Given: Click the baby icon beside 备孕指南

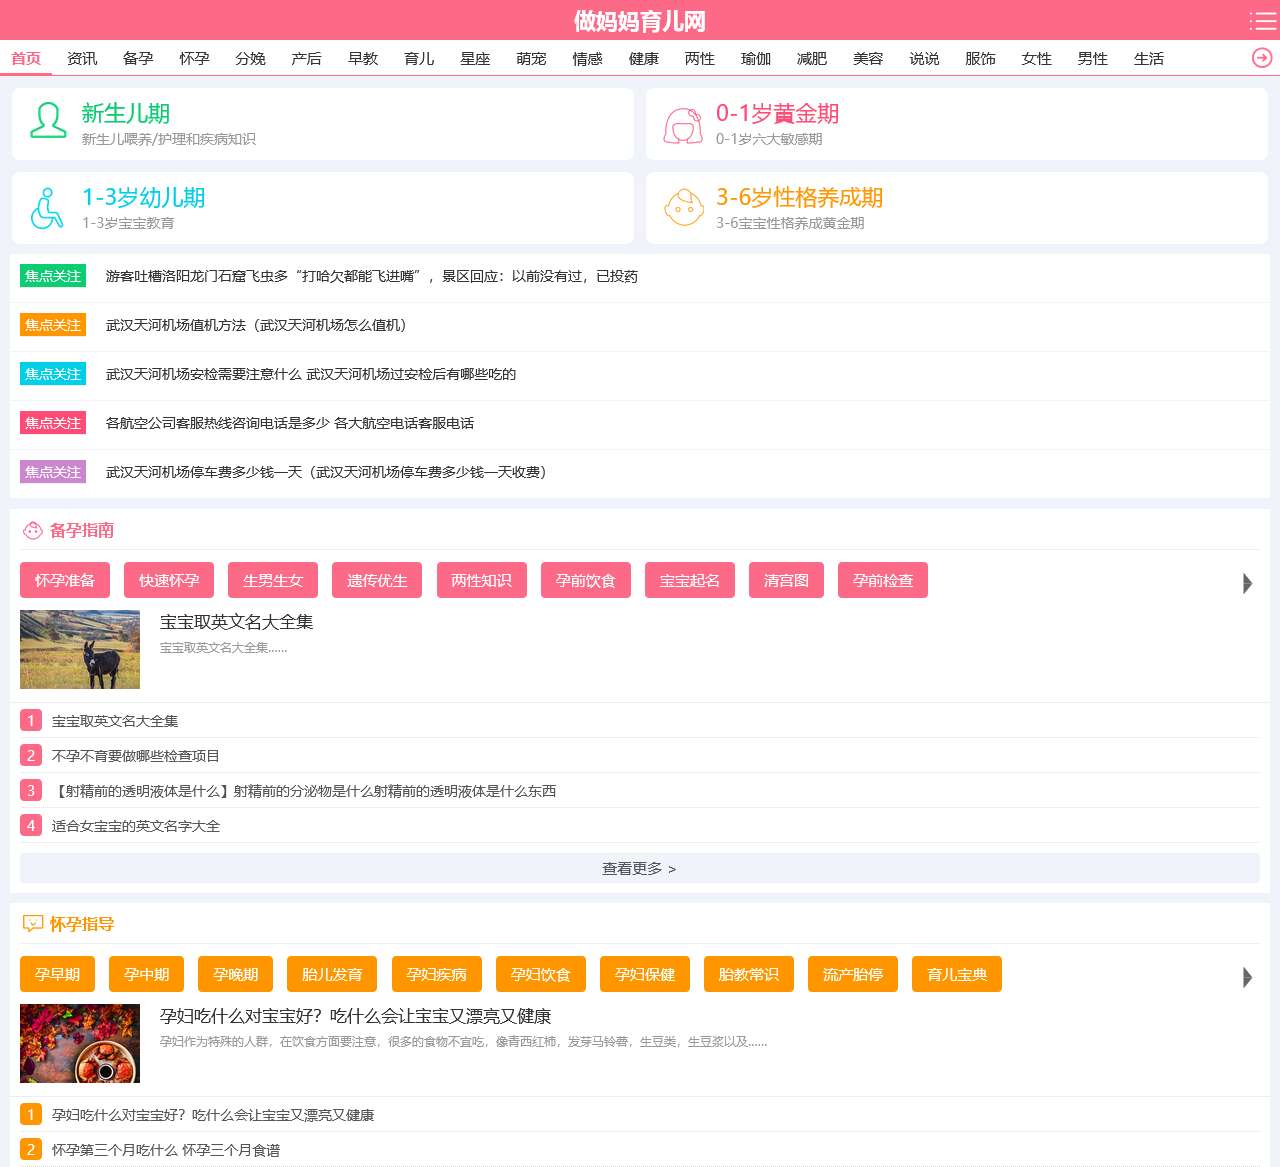Looking at the screenshot, I should (33, 530).
